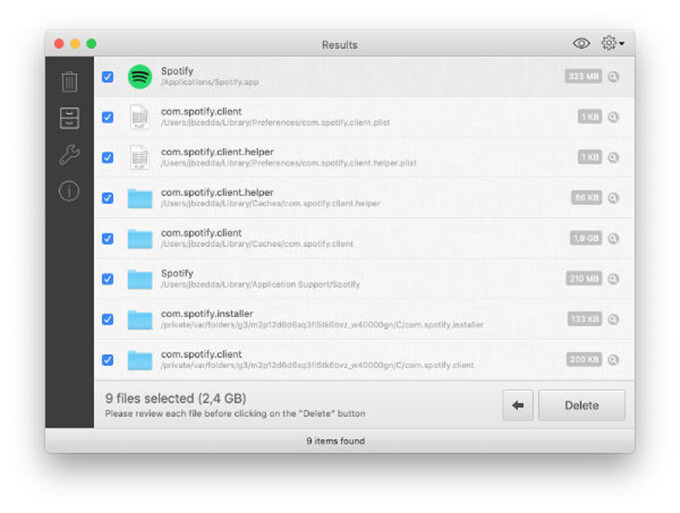Reveal Spotify.app in Finder magnifier icon
The height and width of the screenshot is (513, 680).
[613, 77]
